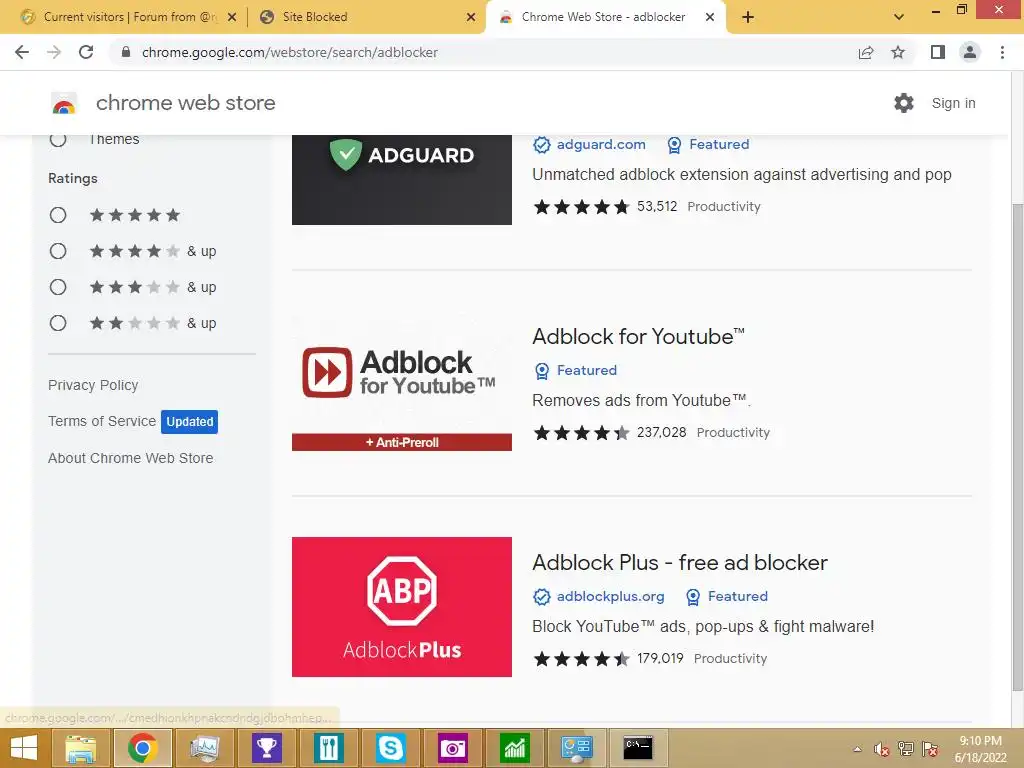Open the command prompt taskbar icon
The width and height of the screenshot is (1024, 768).
point(638,748)
